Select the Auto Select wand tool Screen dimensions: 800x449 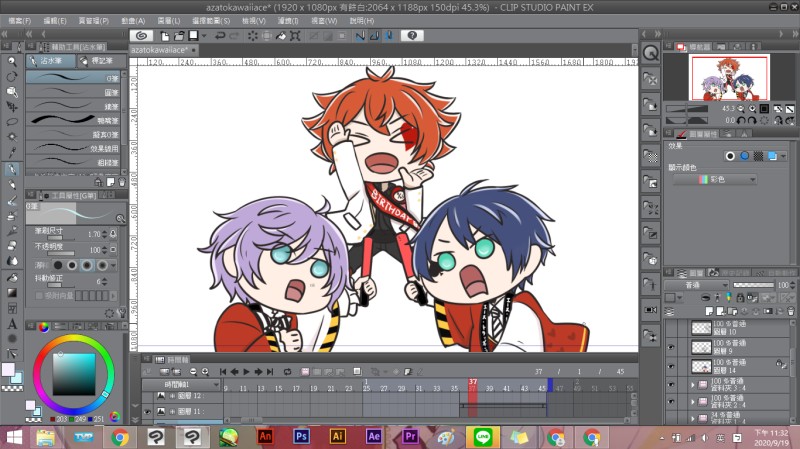pos(12,137)
